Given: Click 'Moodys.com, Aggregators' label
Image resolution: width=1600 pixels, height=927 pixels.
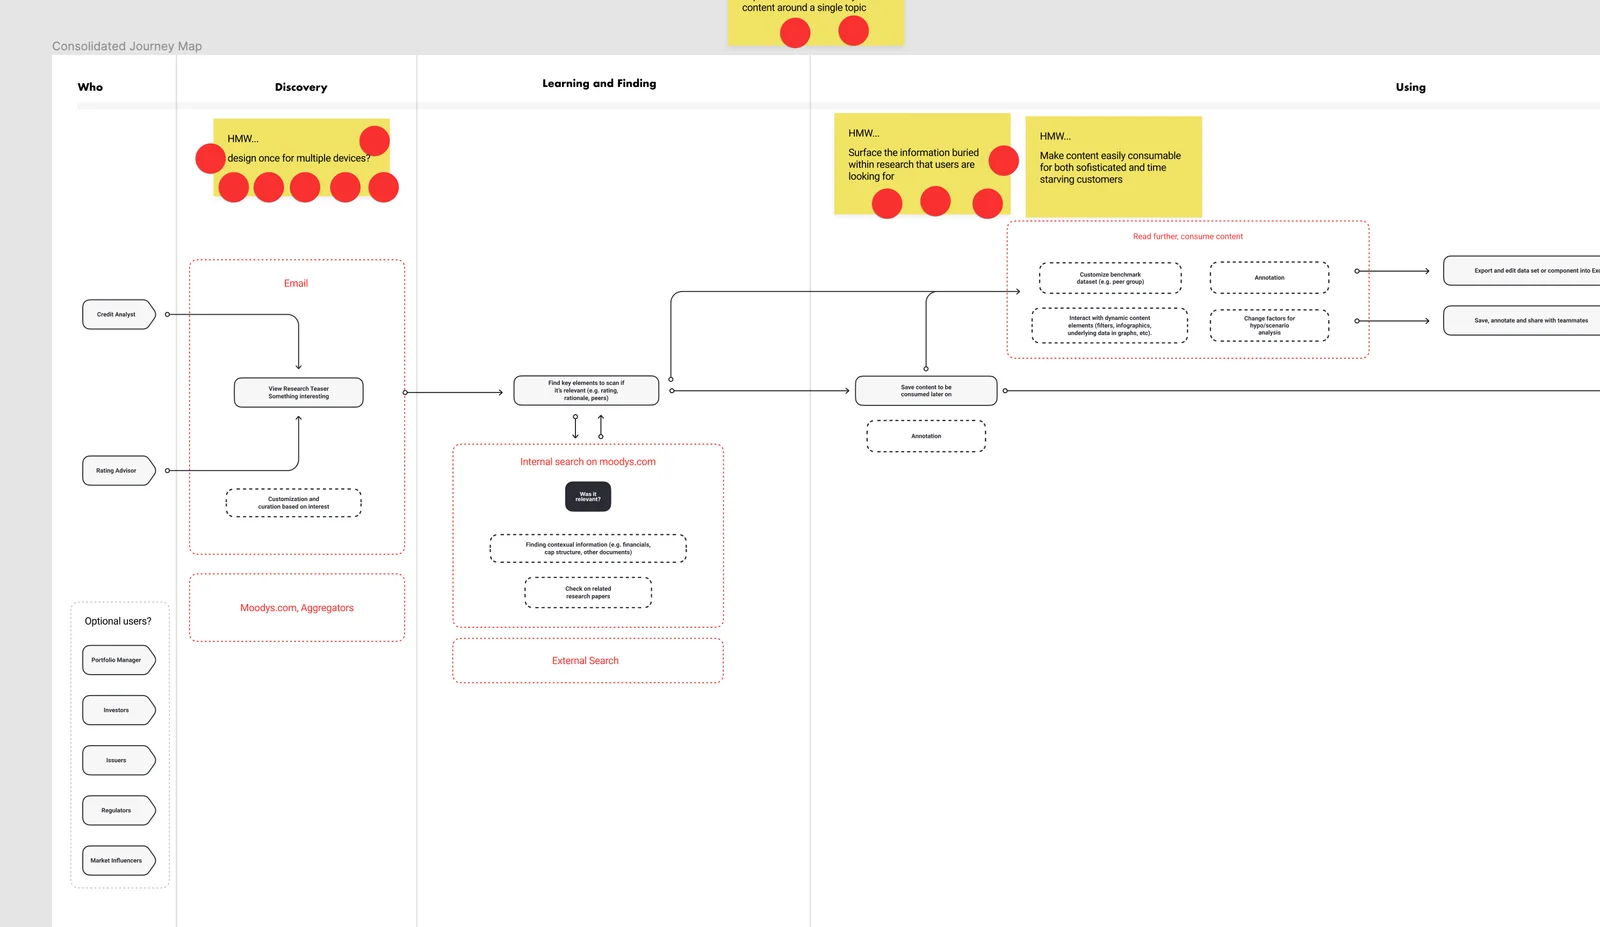Looking at the screenshot, I should [x=297, y=608].
